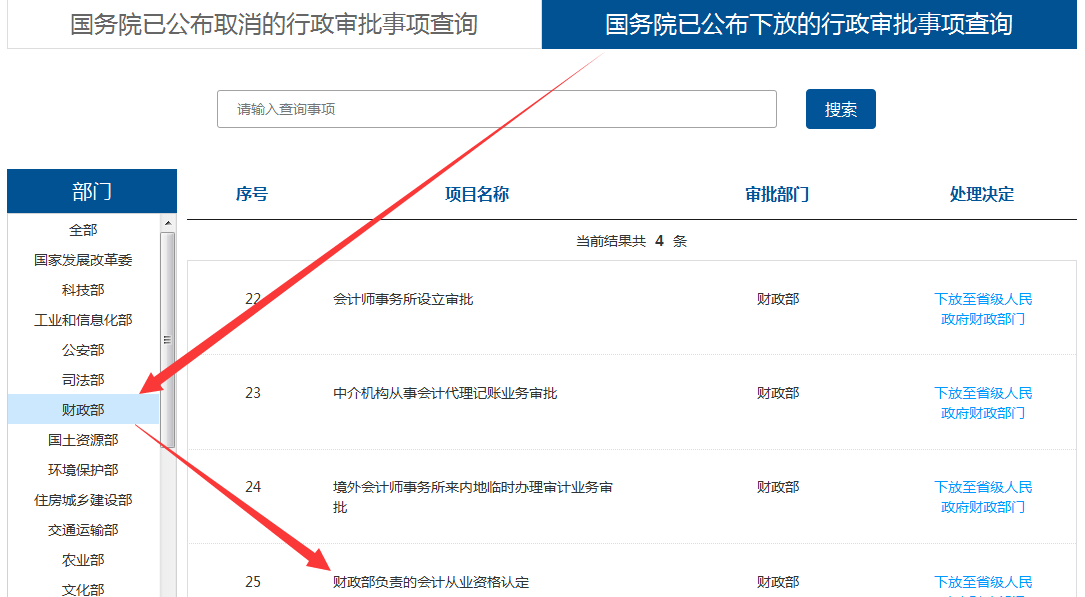Click the department list scroll-up arrow

168,223
